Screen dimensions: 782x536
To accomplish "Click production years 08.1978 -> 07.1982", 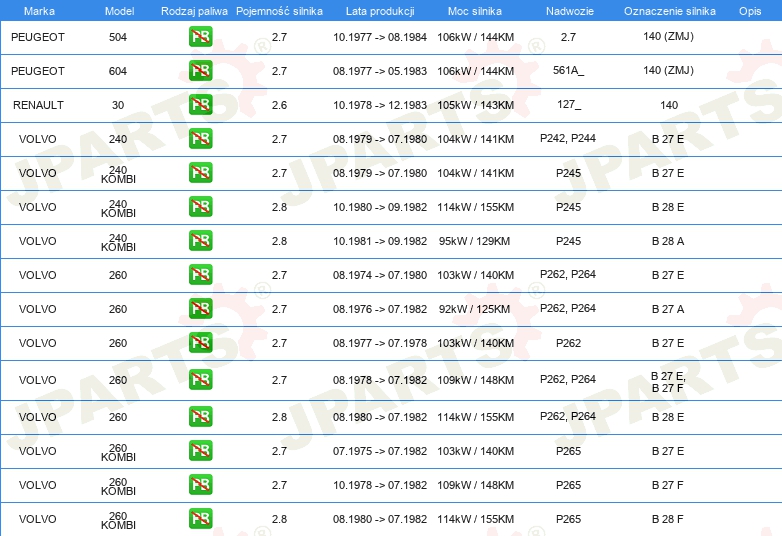I will pos(380,380).
